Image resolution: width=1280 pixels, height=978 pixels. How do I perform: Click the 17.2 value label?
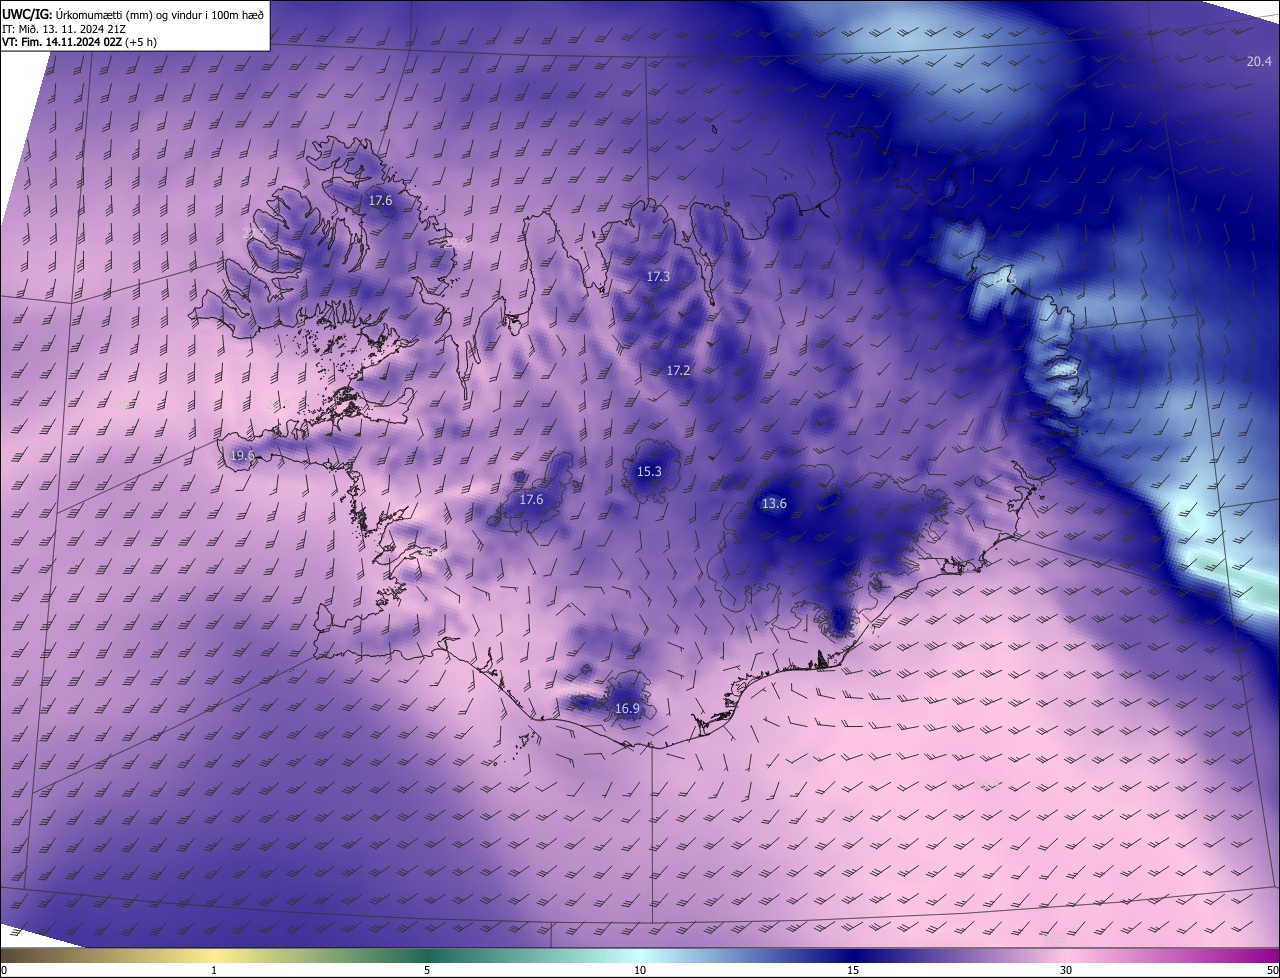[678, 371]
